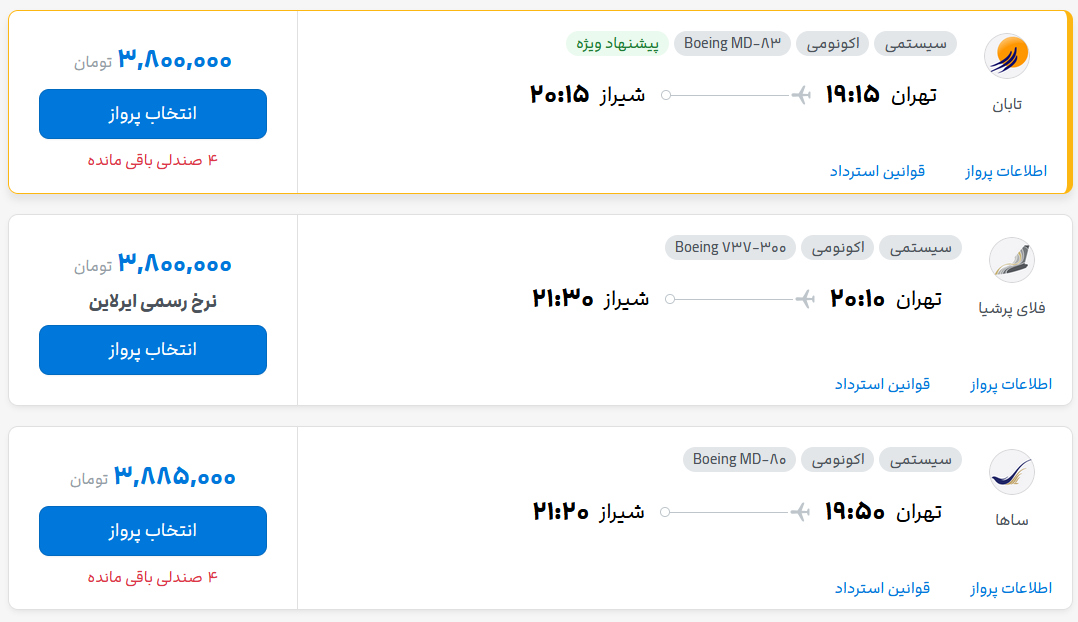Click the Boeing MD-80 aircraft tag
Image resolution: width=1078 pixels, height=622 pixels.
pyautogui.click(x=739, y=460)
